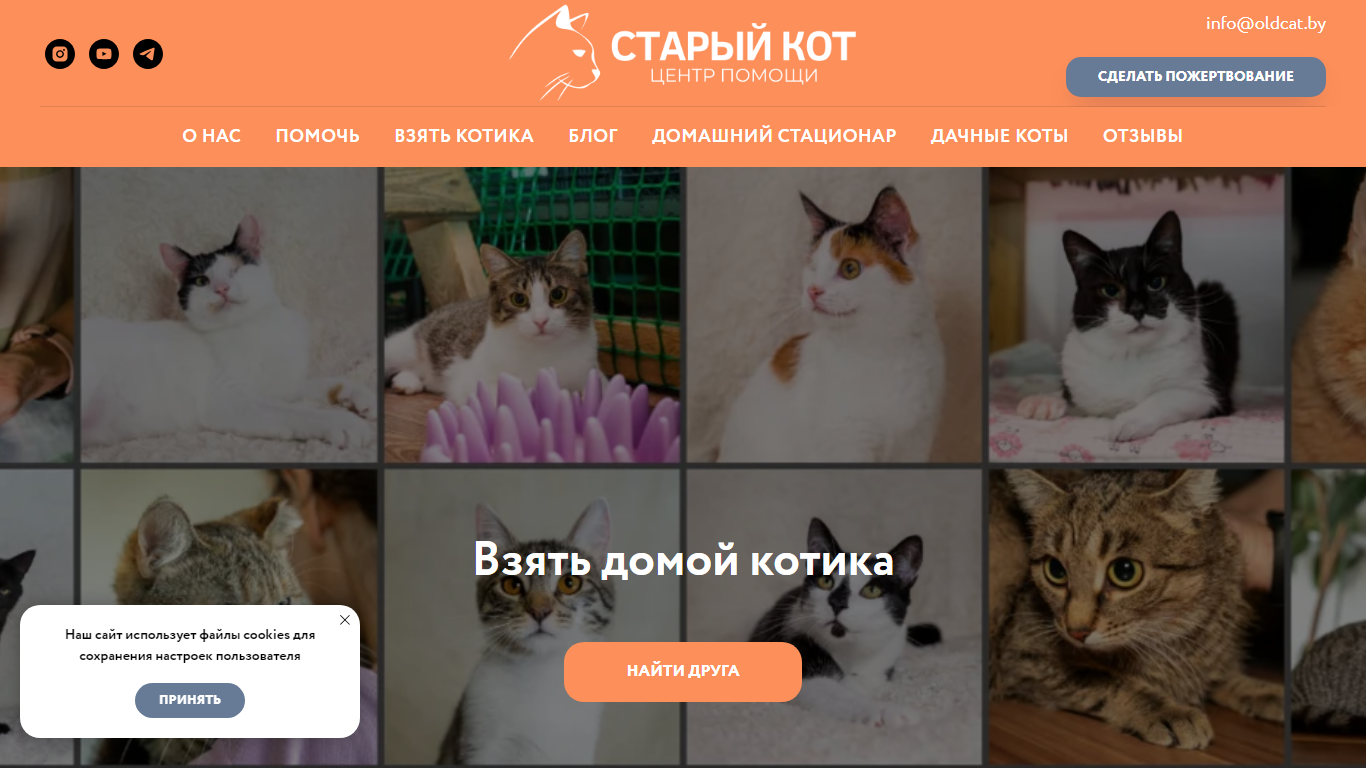Go to Взять котика page
Screen dimensions: 1366x768
coord(464,136)
